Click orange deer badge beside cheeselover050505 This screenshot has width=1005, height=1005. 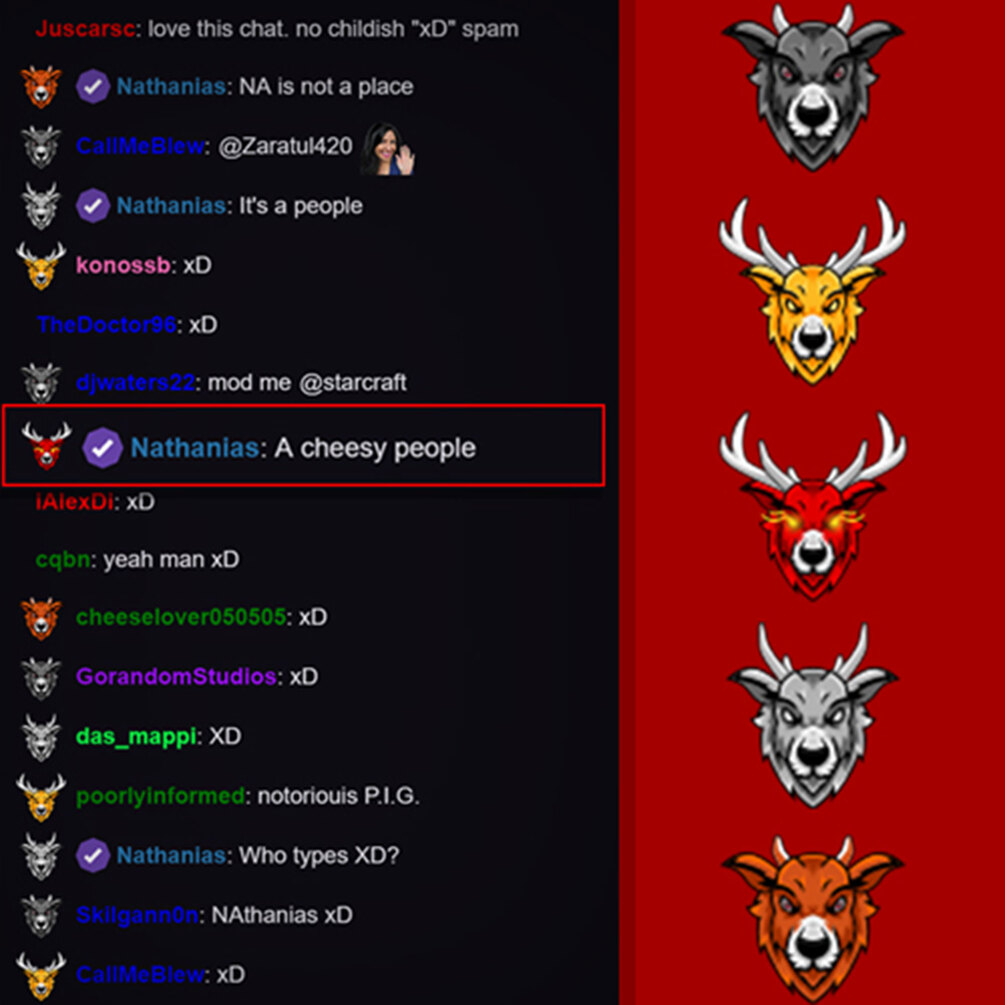[x=40, y=619]
